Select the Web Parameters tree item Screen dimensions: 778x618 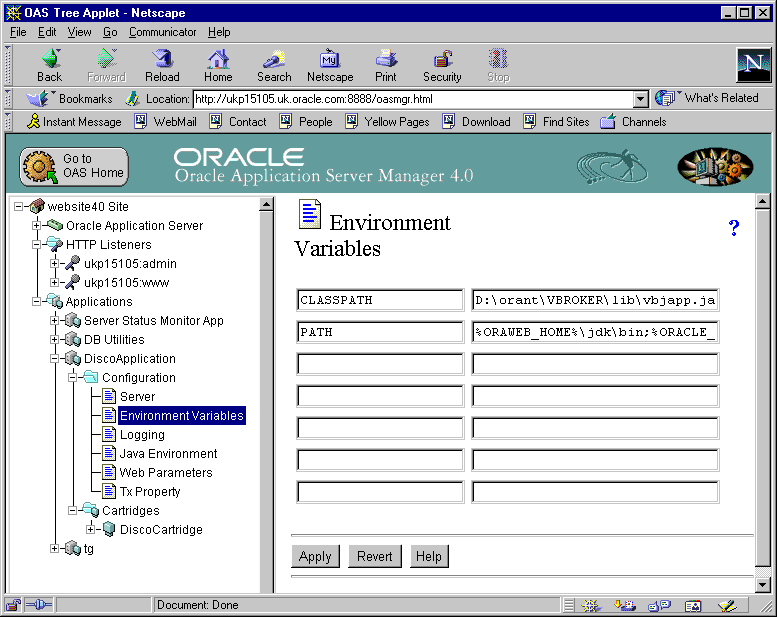pyautogui.click(x=166, y=473)
